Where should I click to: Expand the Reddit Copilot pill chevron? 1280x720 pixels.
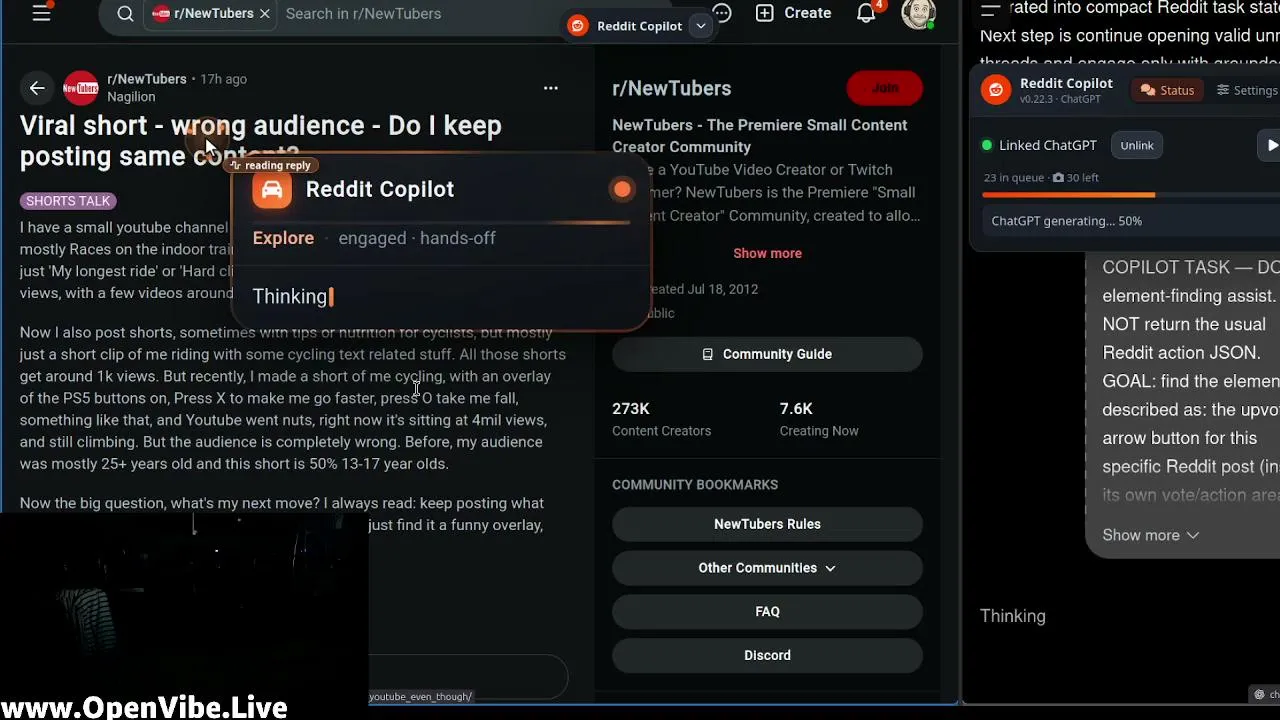tap(701, 26)
